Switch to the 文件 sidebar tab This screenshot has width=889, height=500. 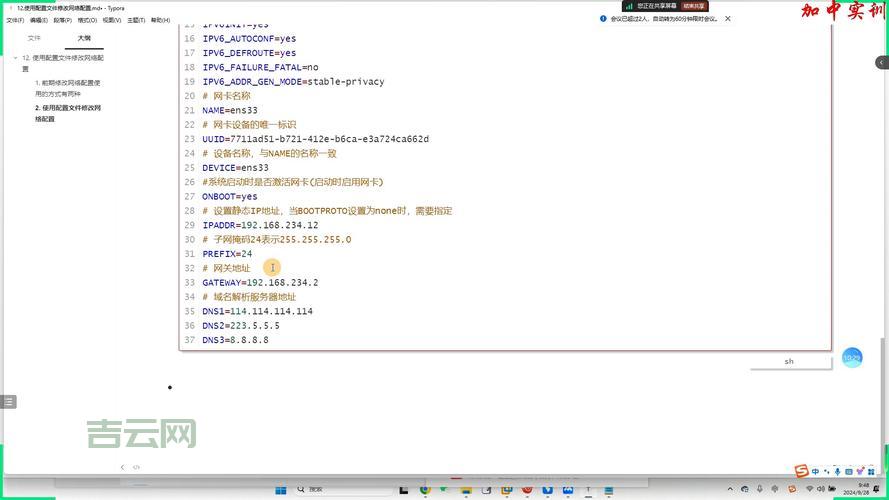[34, 38]
